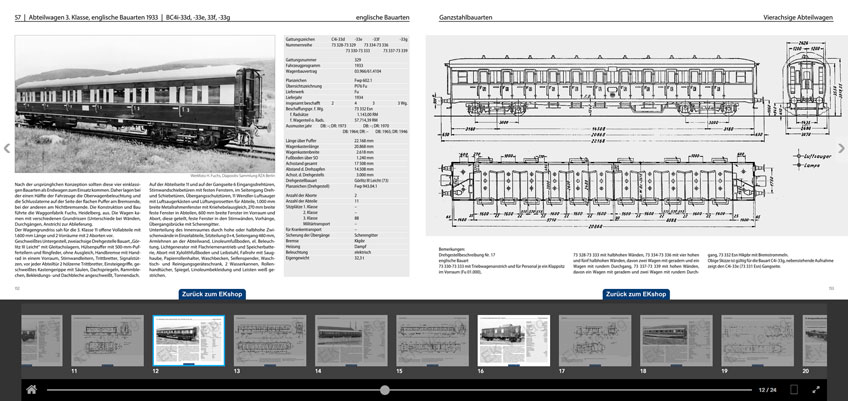Screen dimensions: 848x401
Task: Click the 'Ganzstahlbauarten' heading on right page
Action: point(466,17)
